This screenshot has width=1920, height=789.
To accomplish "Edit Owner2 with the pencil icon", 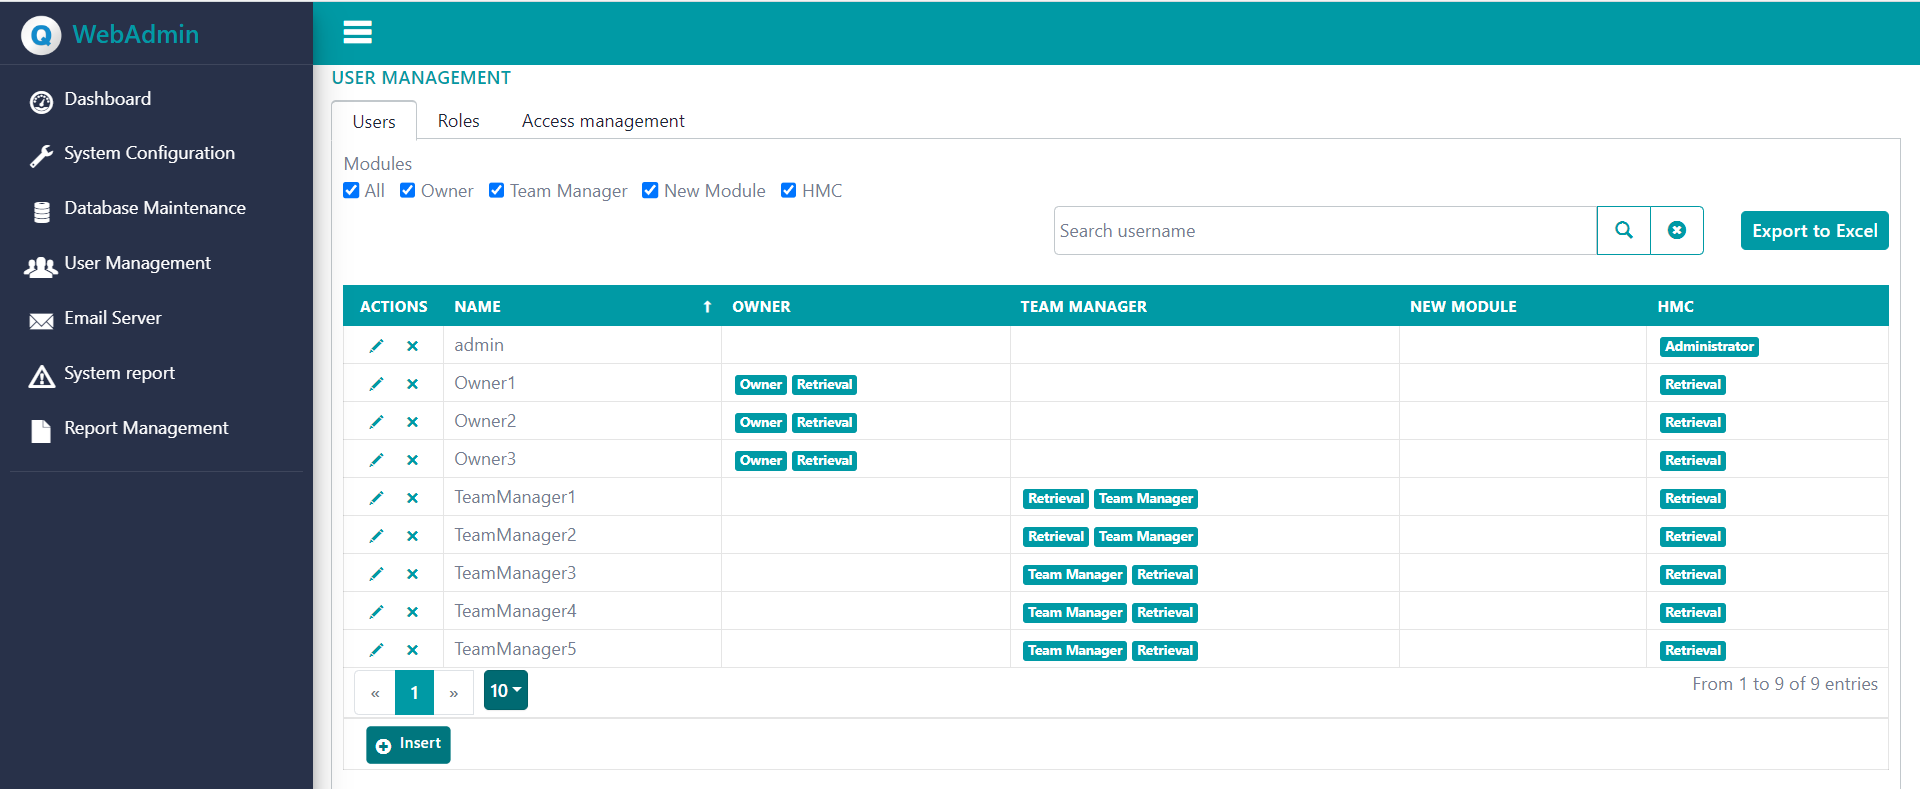I will [376, 422].
